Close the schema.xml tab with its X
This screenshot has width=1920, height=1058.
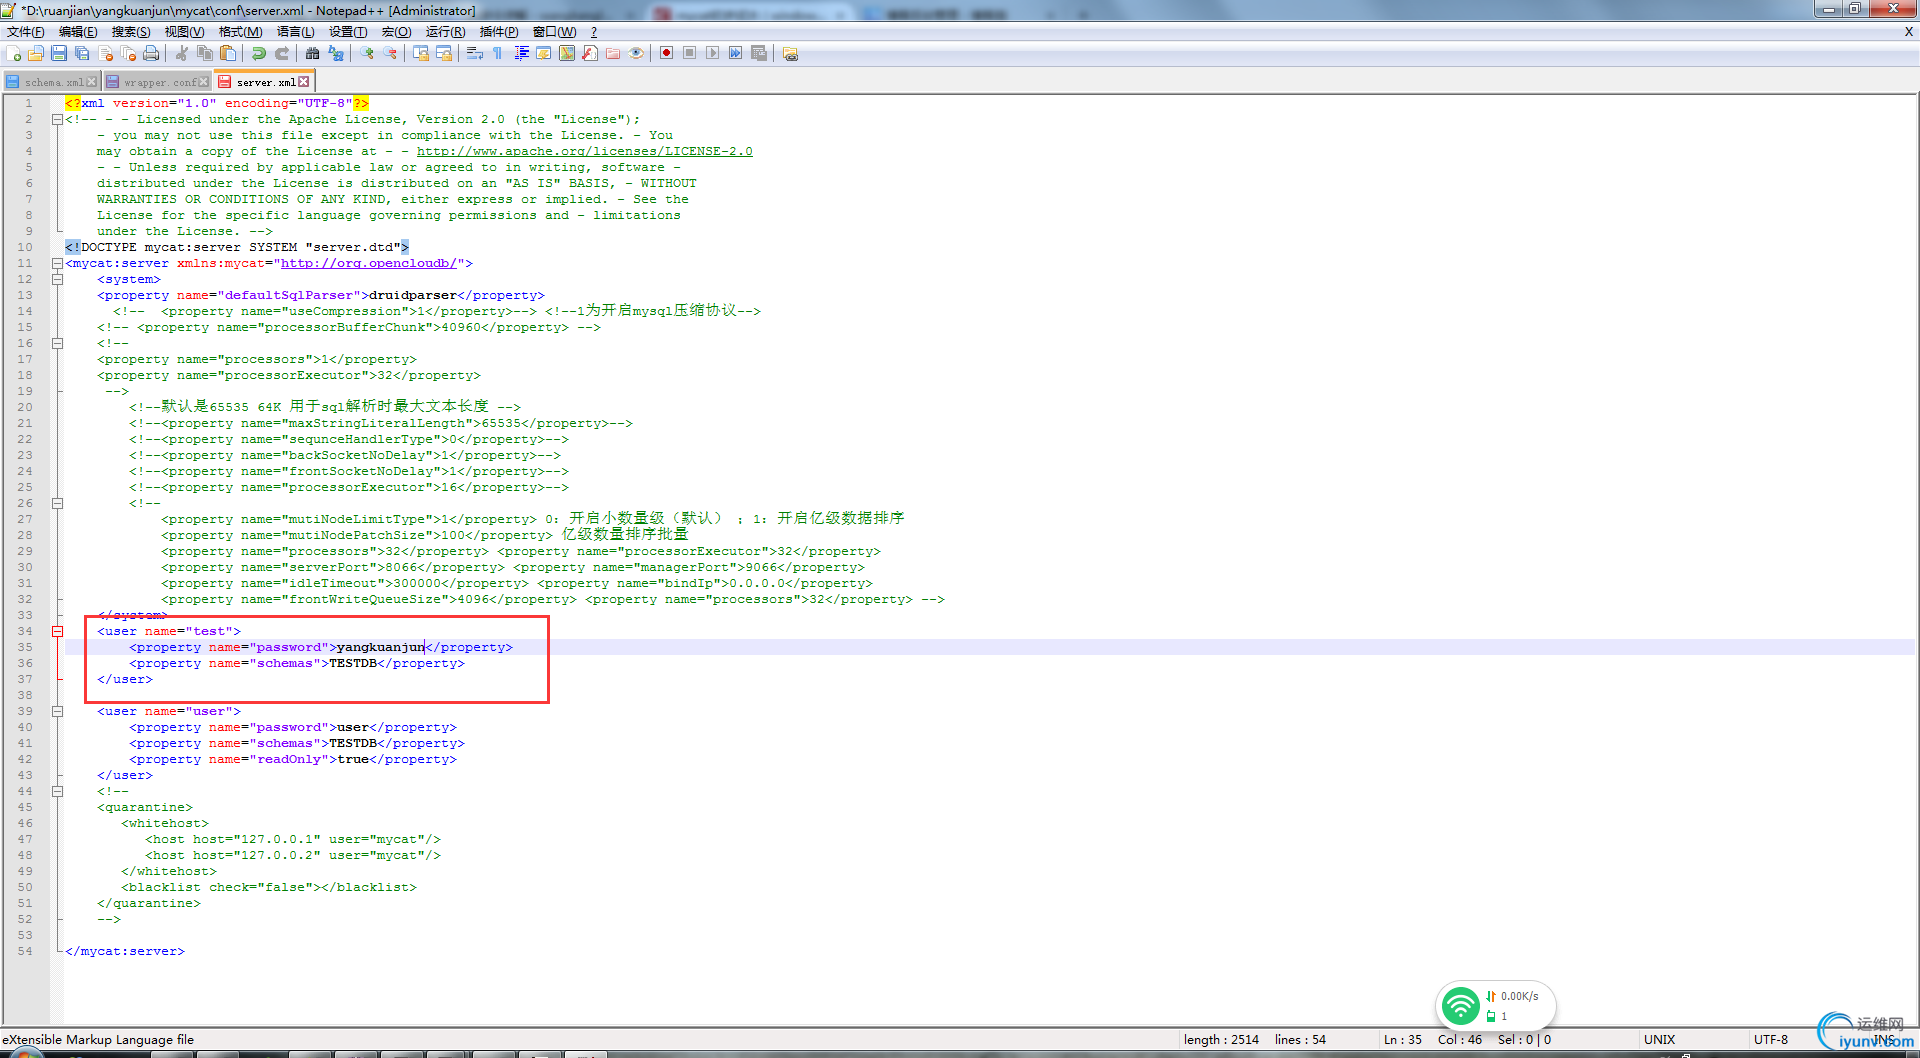click(x=92, y=82)
